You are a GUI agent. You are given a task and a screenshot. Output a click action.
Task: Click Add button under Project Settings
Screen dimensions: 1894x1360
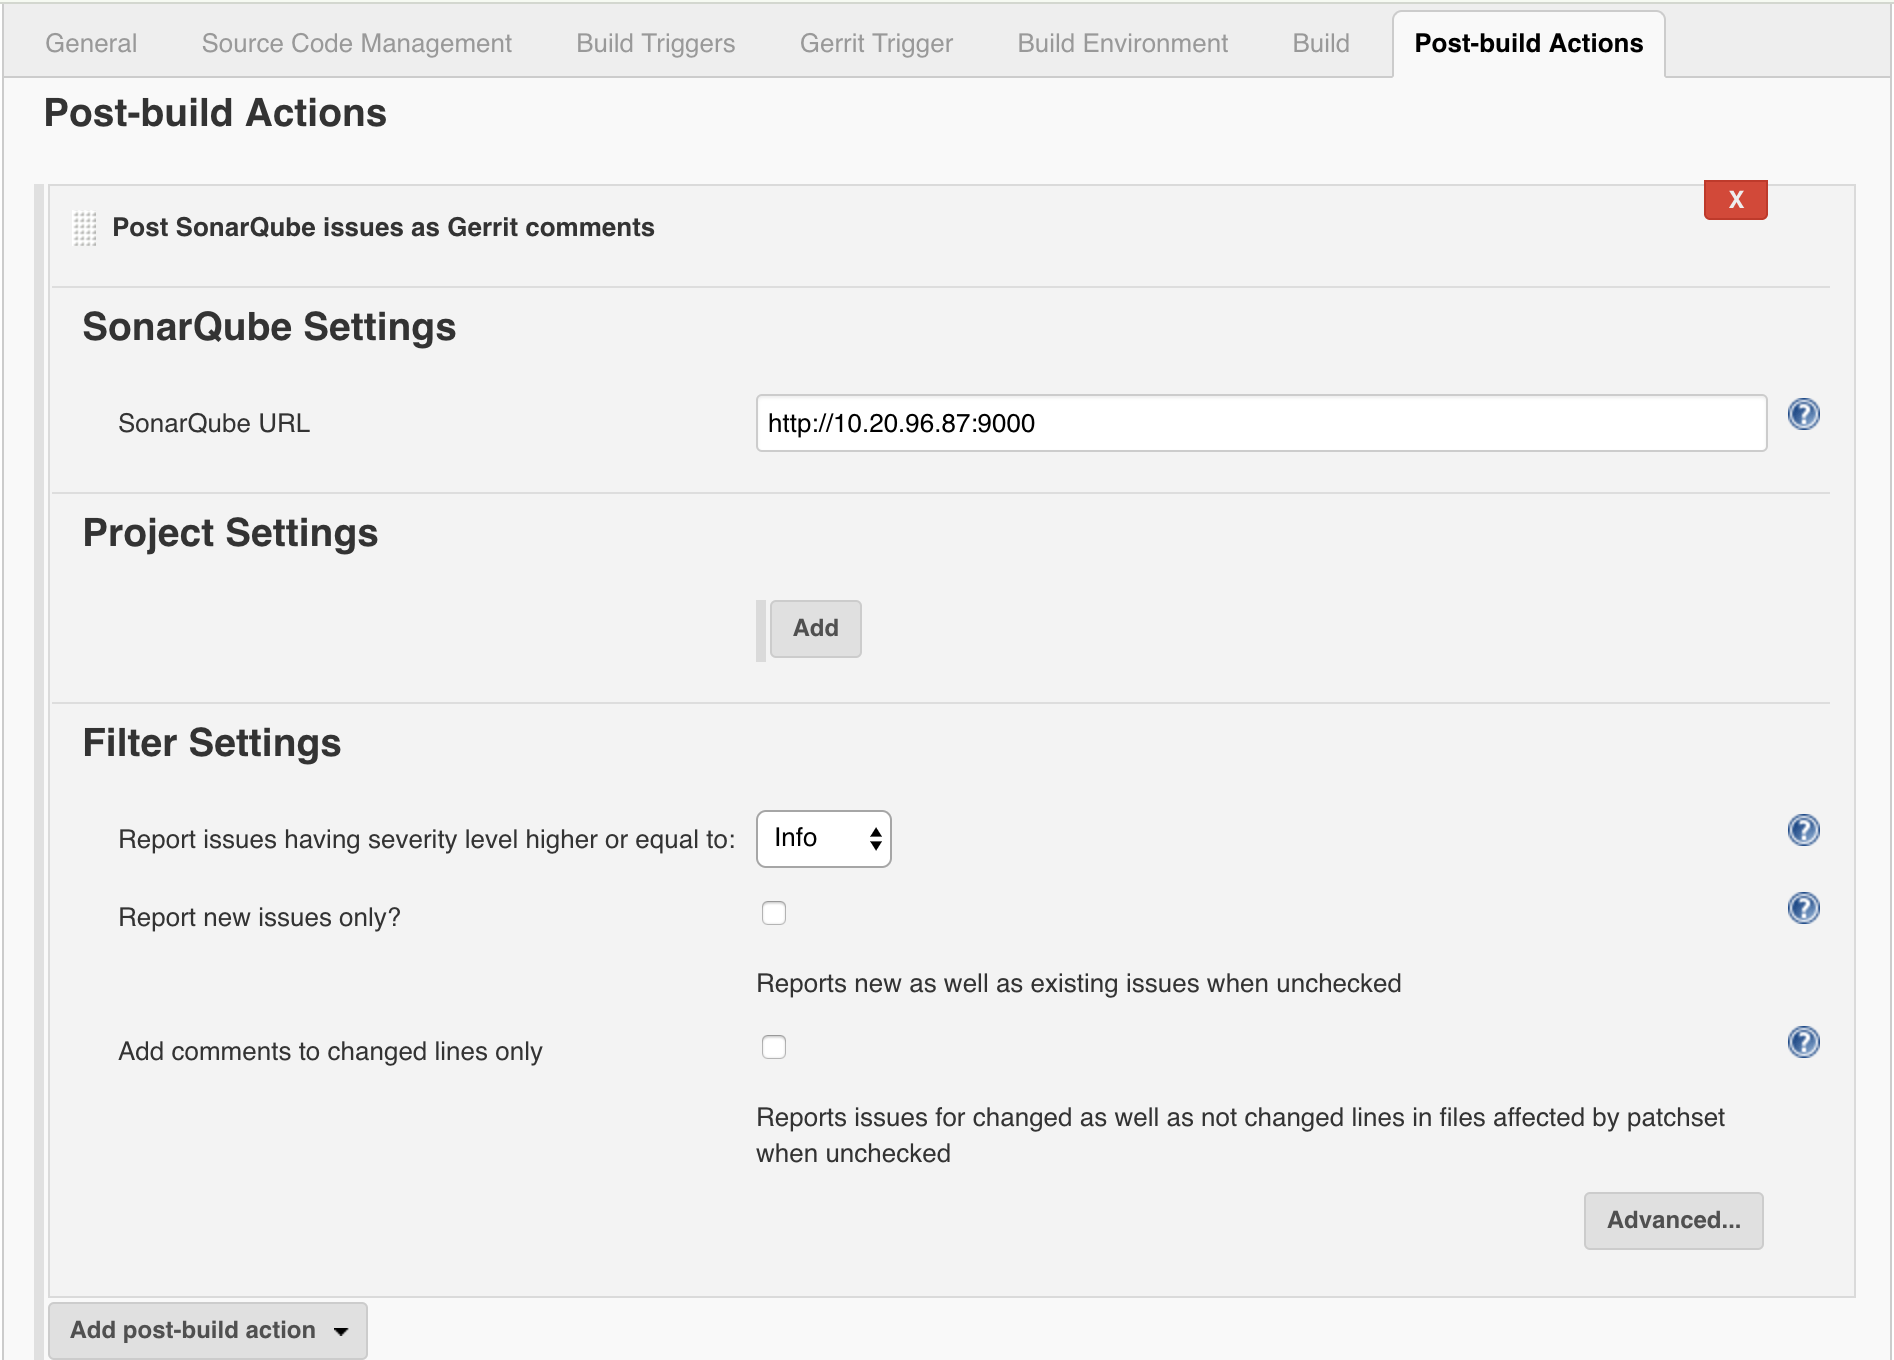tap(815, 628)
